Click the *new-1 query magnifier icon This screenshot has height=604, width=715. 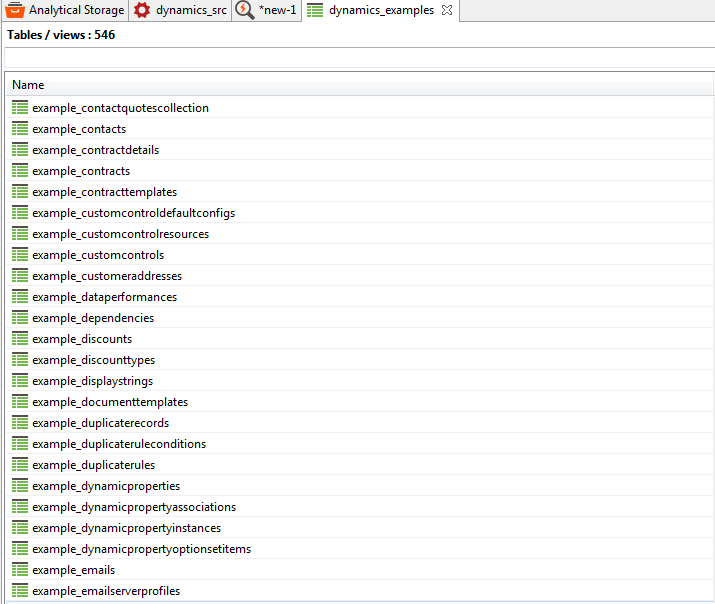coord(245,10)
